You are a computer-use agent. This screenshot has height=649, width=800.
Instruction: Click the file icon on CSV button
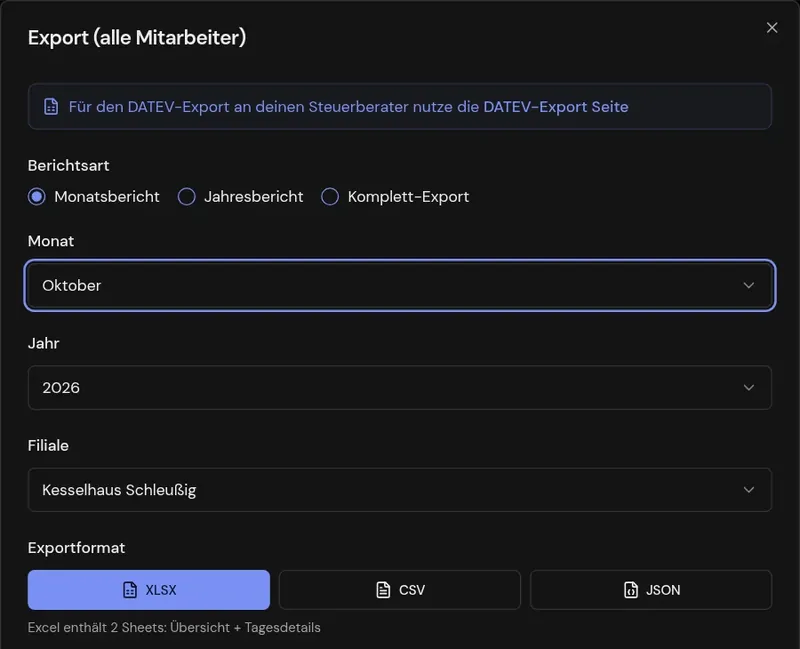coord(383,590)
